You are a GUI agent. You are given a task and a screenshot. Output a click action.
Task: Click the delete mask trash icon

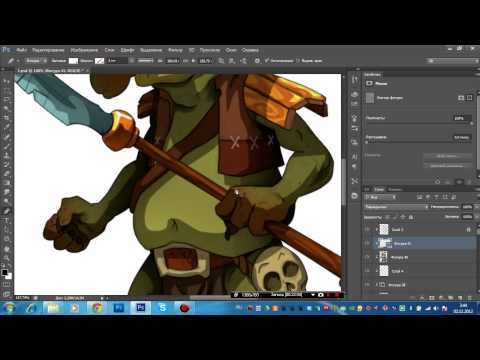point(469,182)
